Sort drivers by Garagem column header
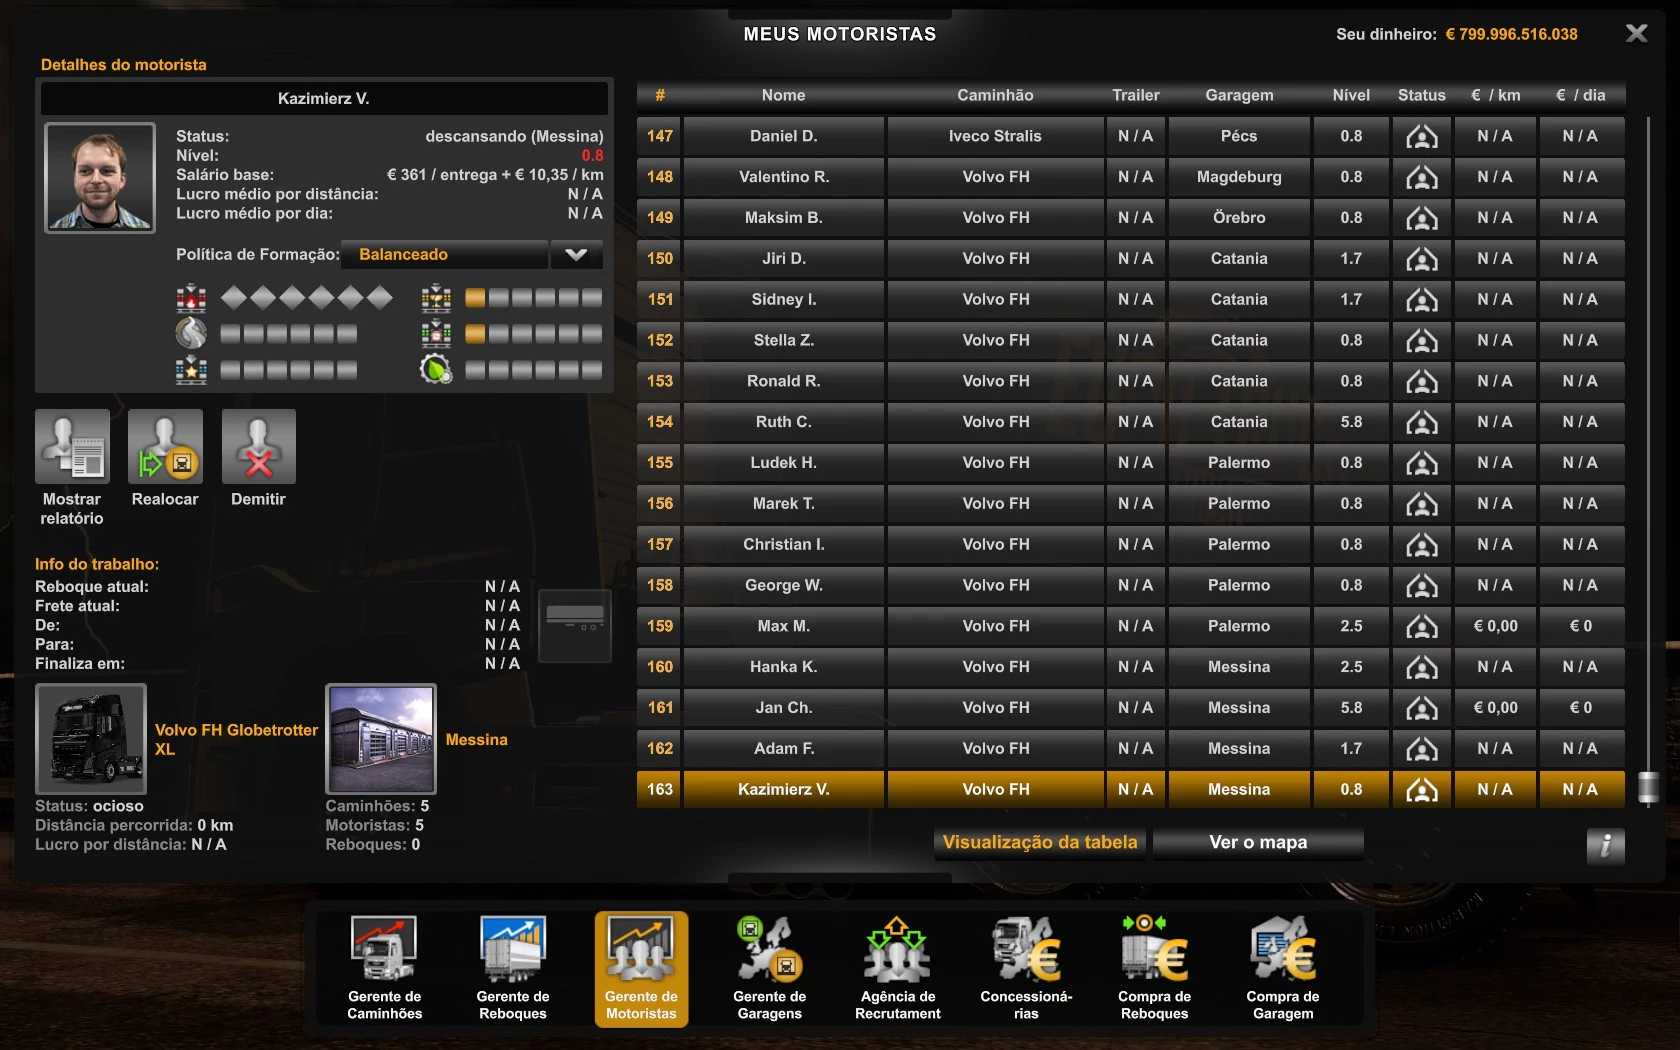 tap(1239, 95)
